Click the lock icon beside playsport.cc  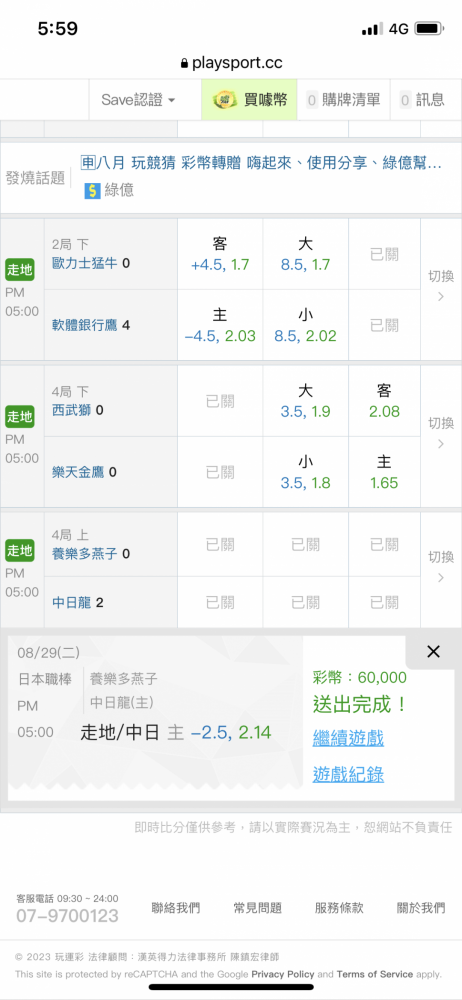click(x=185, y=64)
